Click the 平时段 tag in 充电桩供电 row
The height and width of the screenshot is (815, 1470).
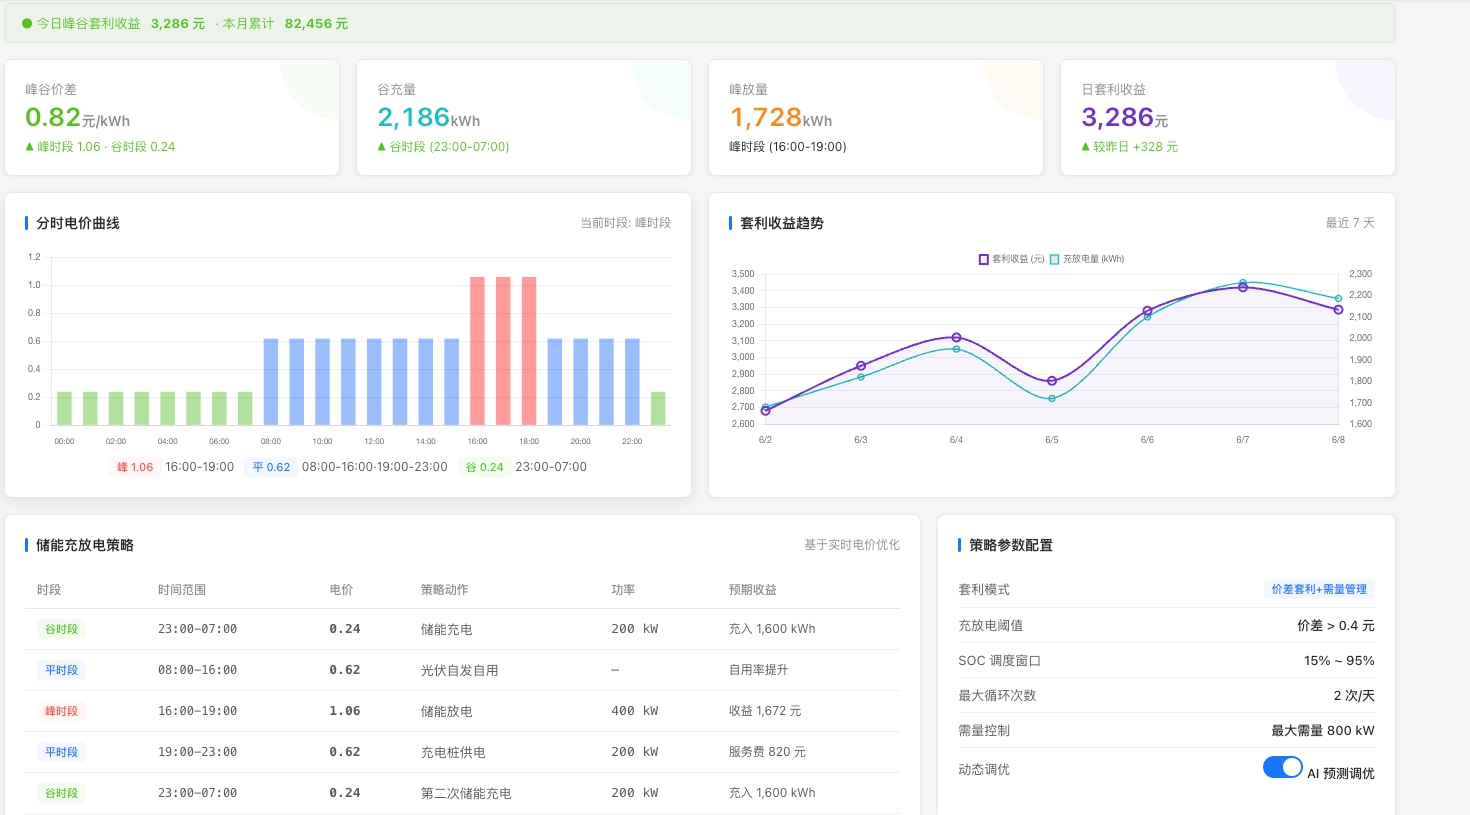(61, 752)
